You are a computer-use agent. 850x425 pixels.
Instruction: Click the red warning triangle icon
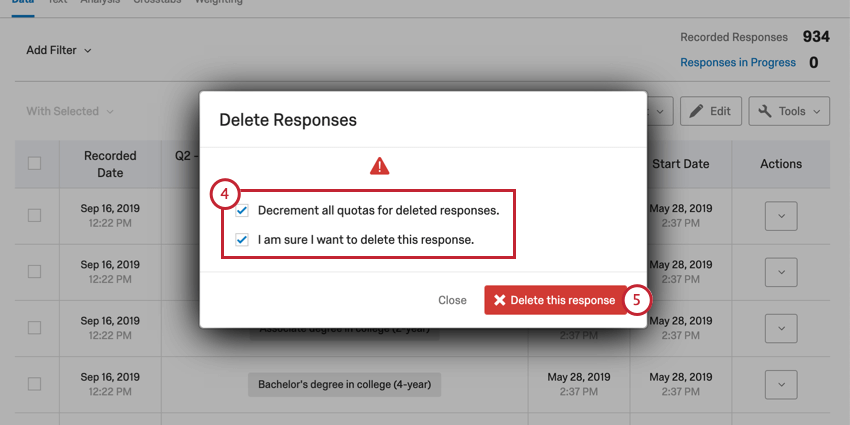coord(379,166)
